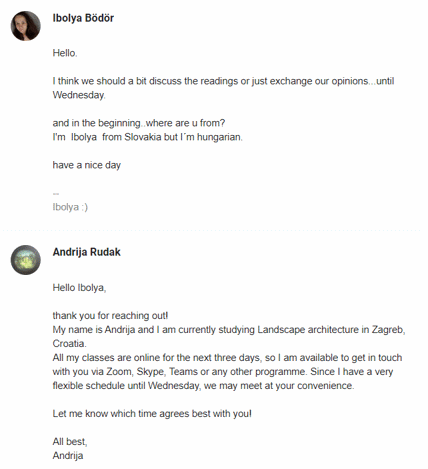This screenshot has width=428, height=469.
Task: Click the 'All best,' closing line
Action: coord(70,442)
